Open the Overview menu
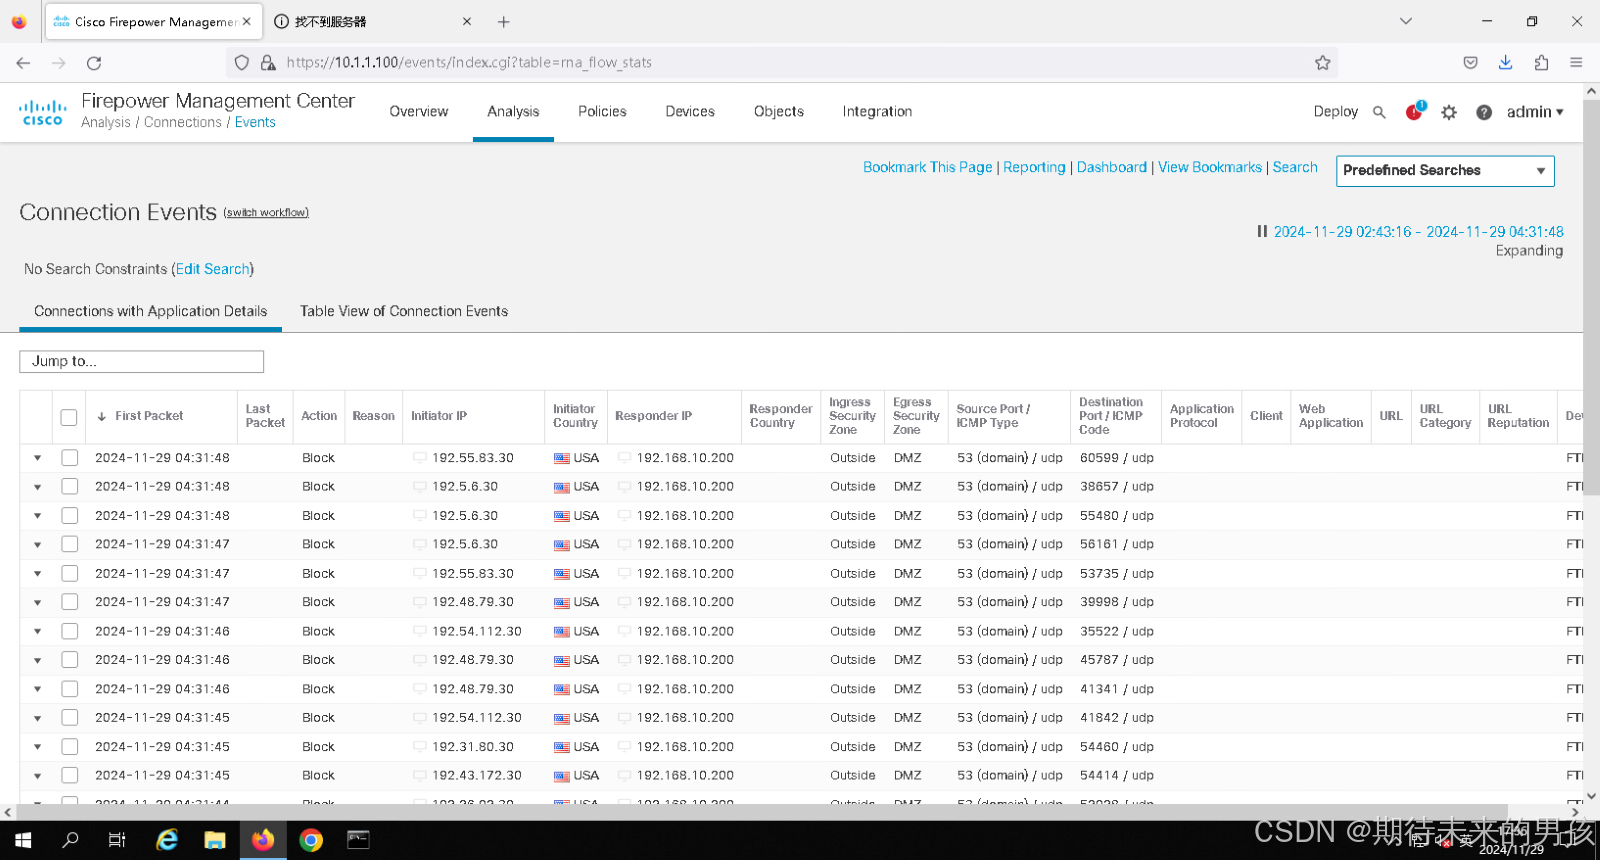This screenshot has width=1600, height=860. point(419,111)
